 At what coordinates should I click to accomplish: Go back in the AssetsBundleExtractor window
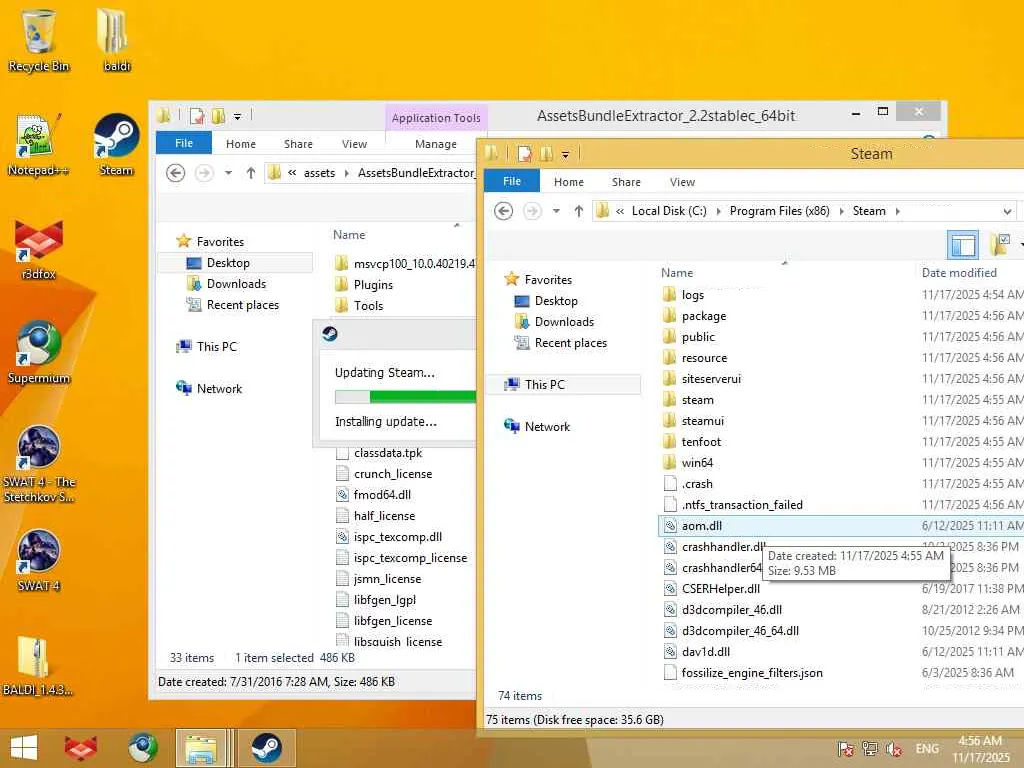[175, 173]
